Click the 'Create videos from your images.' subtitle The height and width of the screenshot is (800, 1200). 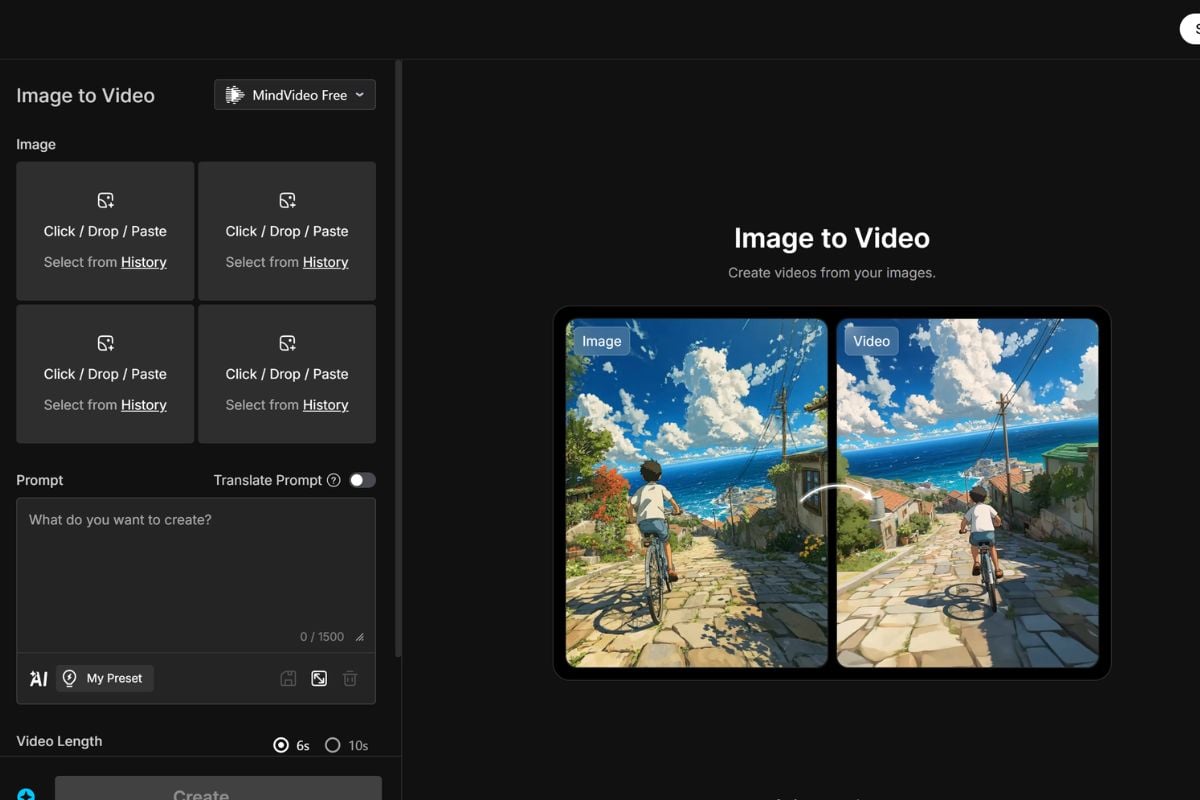[x=832, y=272]
